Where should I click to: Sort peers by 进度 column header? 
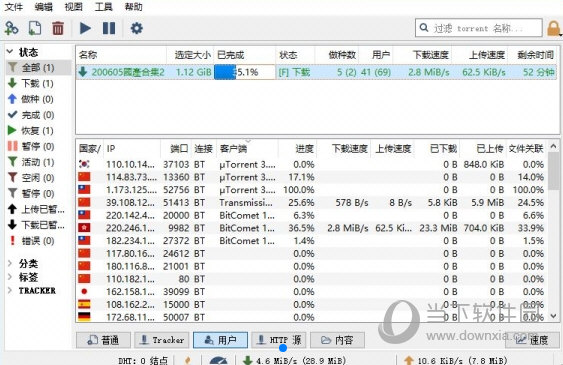298,149
